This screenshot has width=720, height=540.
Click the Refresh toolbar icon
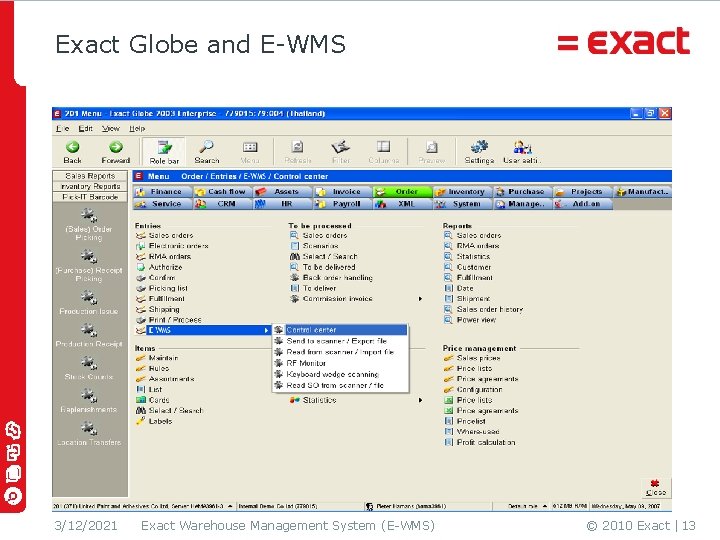(x=298, y=147)
